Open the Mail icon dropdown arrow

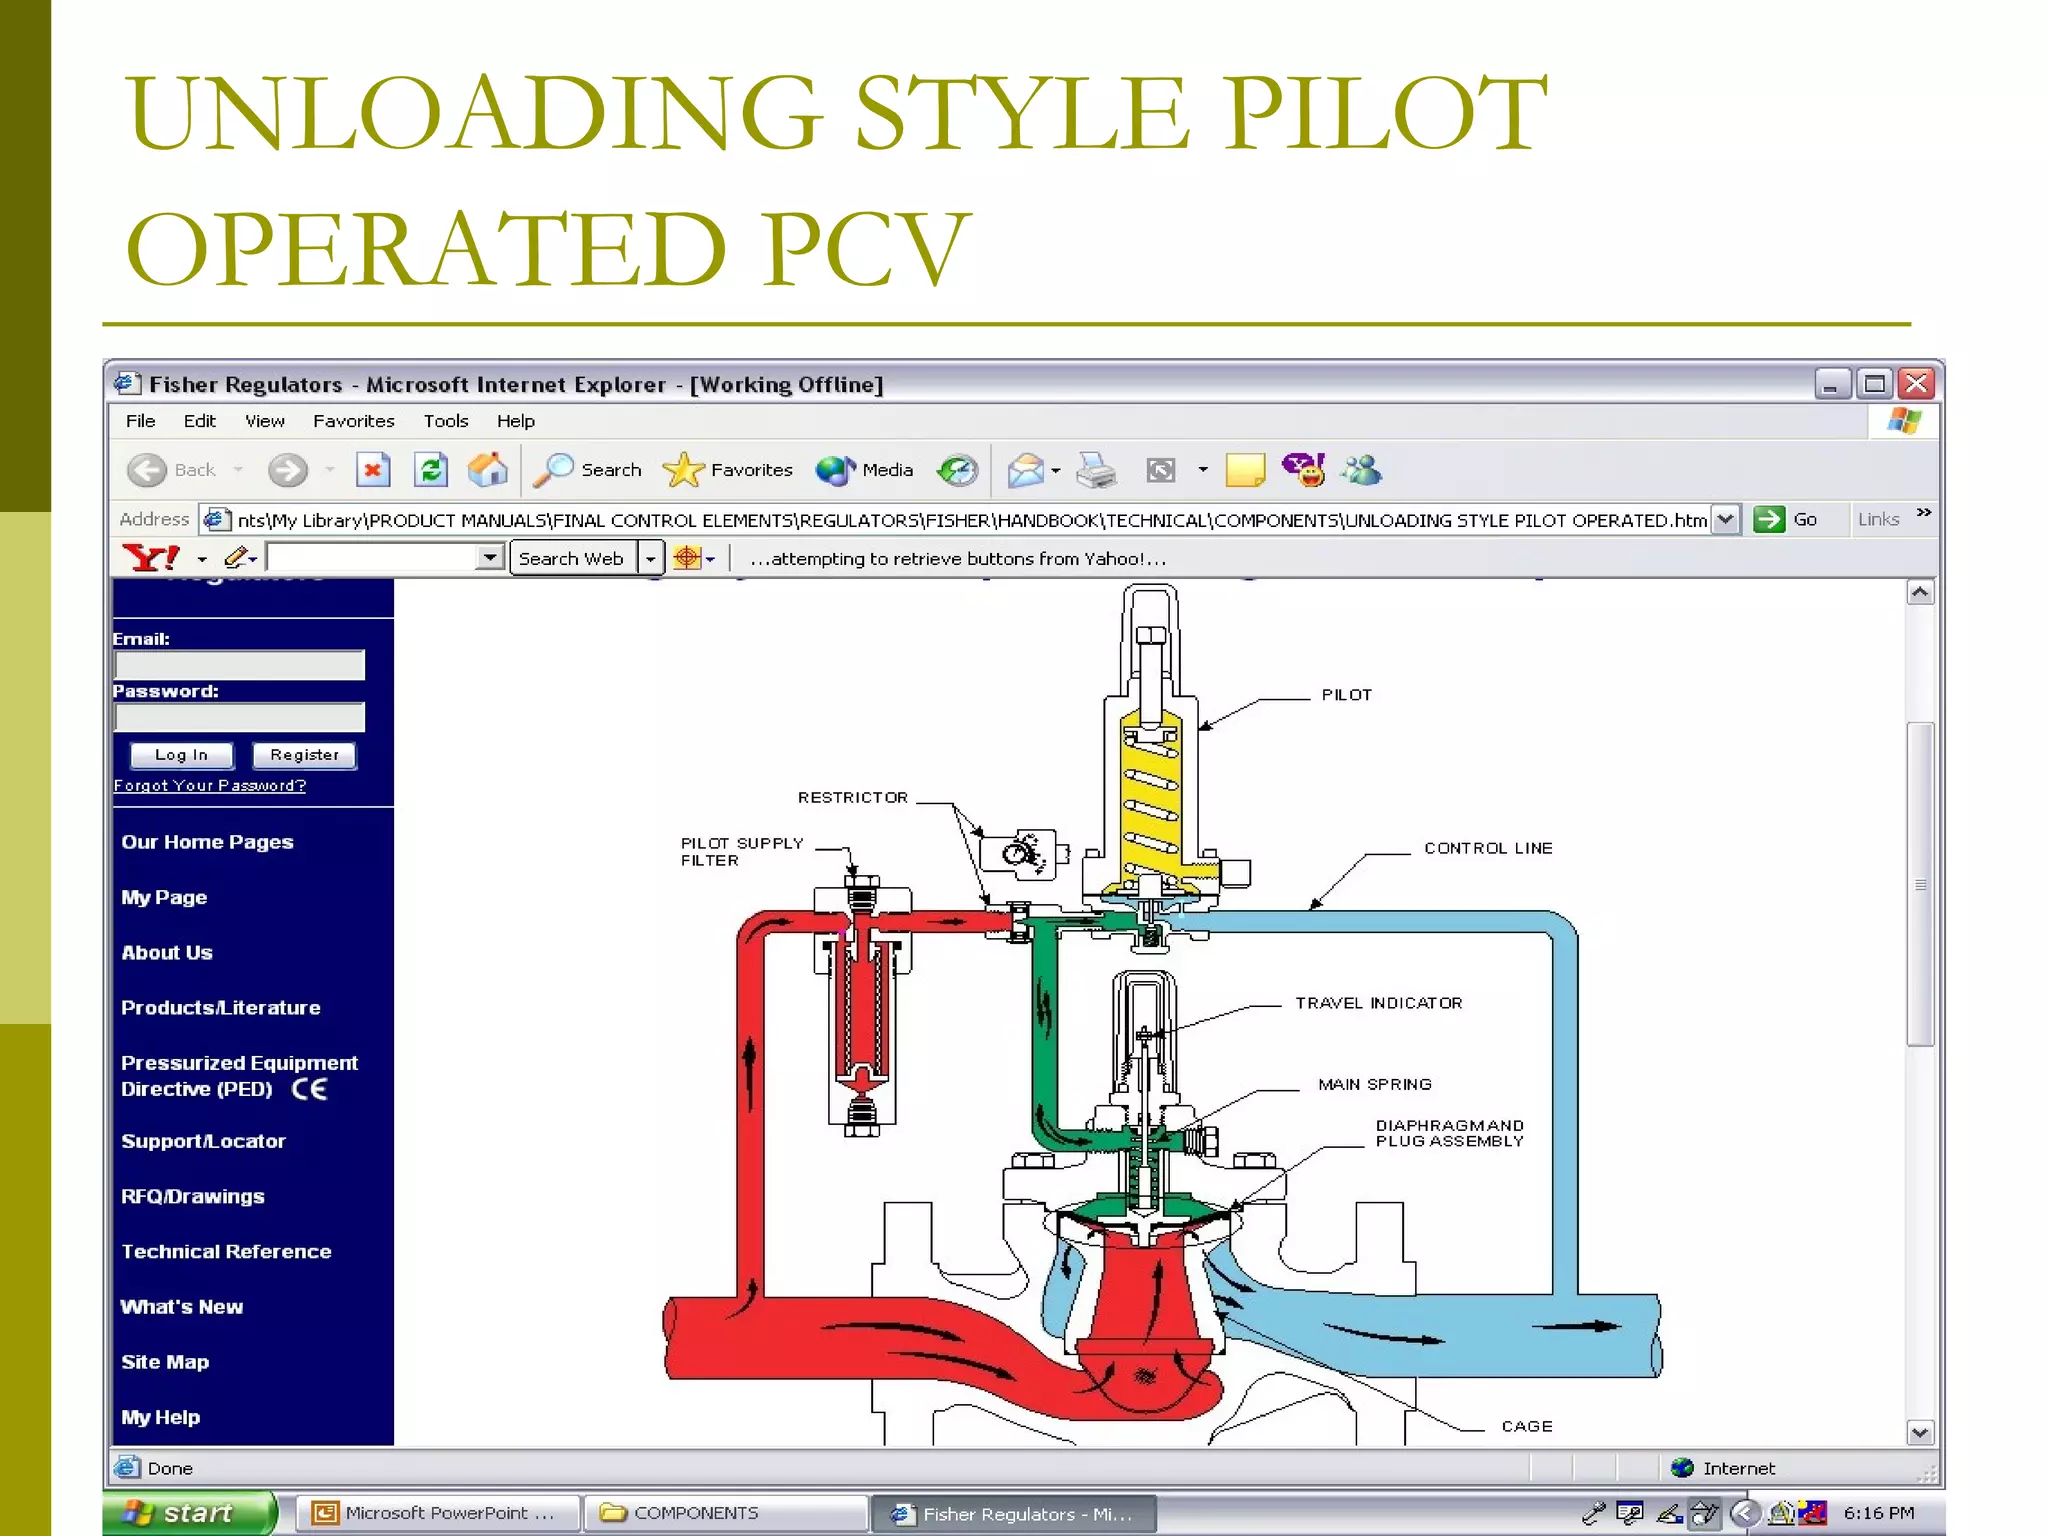tap(1056, 470)
